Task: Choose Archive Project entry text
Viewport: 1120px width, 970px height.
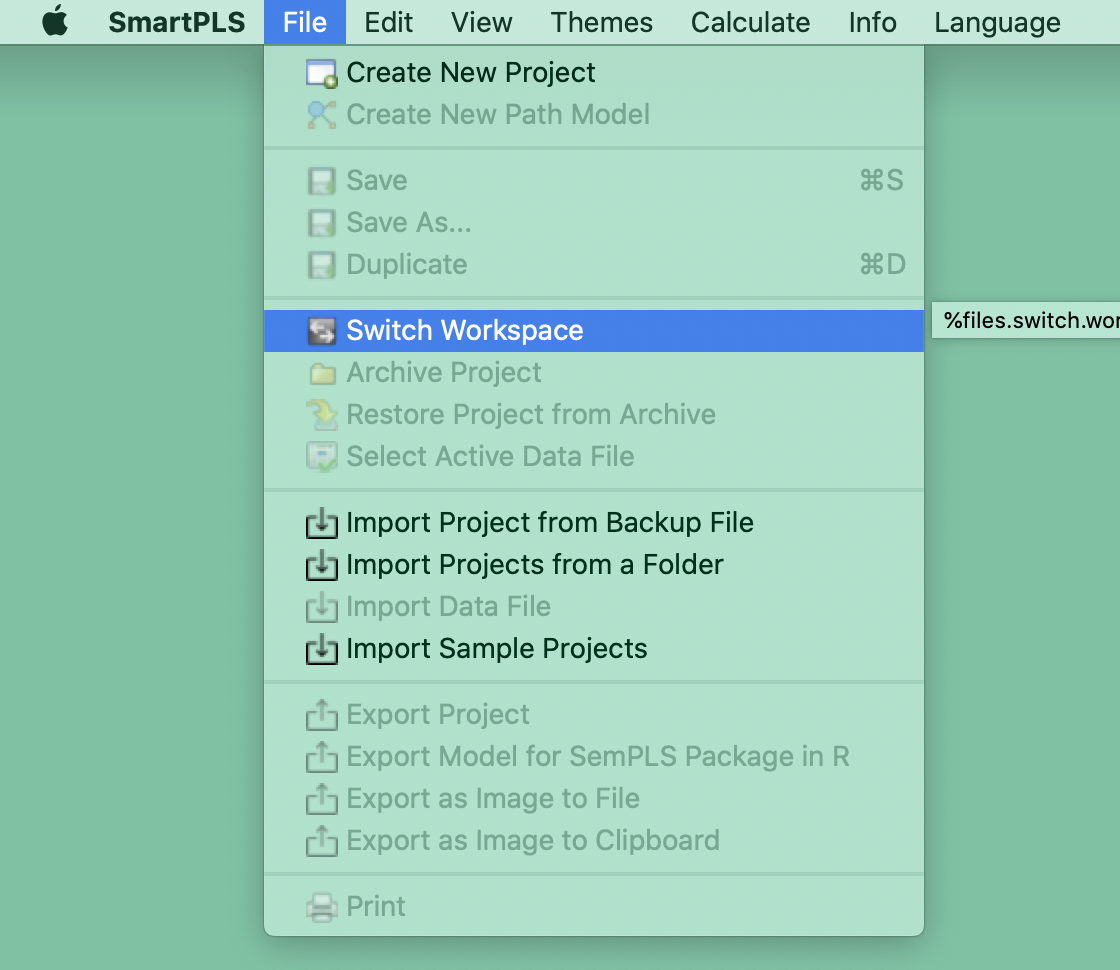Action: (444, 373)
